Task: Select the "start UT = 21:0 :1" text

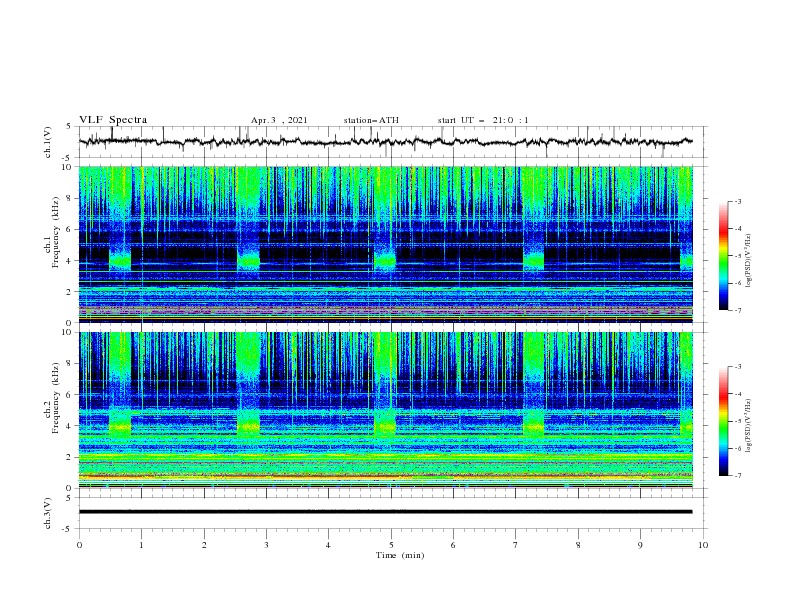Action: [x=483, y=120]
